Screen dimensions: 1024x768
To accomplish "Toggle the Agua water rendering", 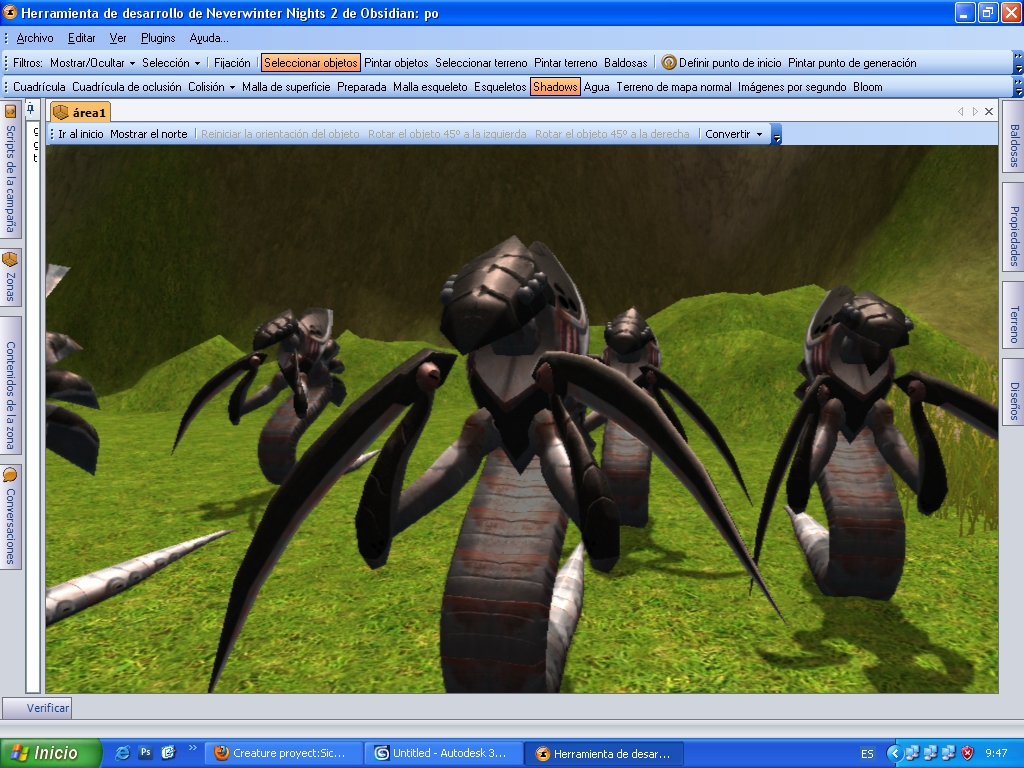I will pos(596,87).
